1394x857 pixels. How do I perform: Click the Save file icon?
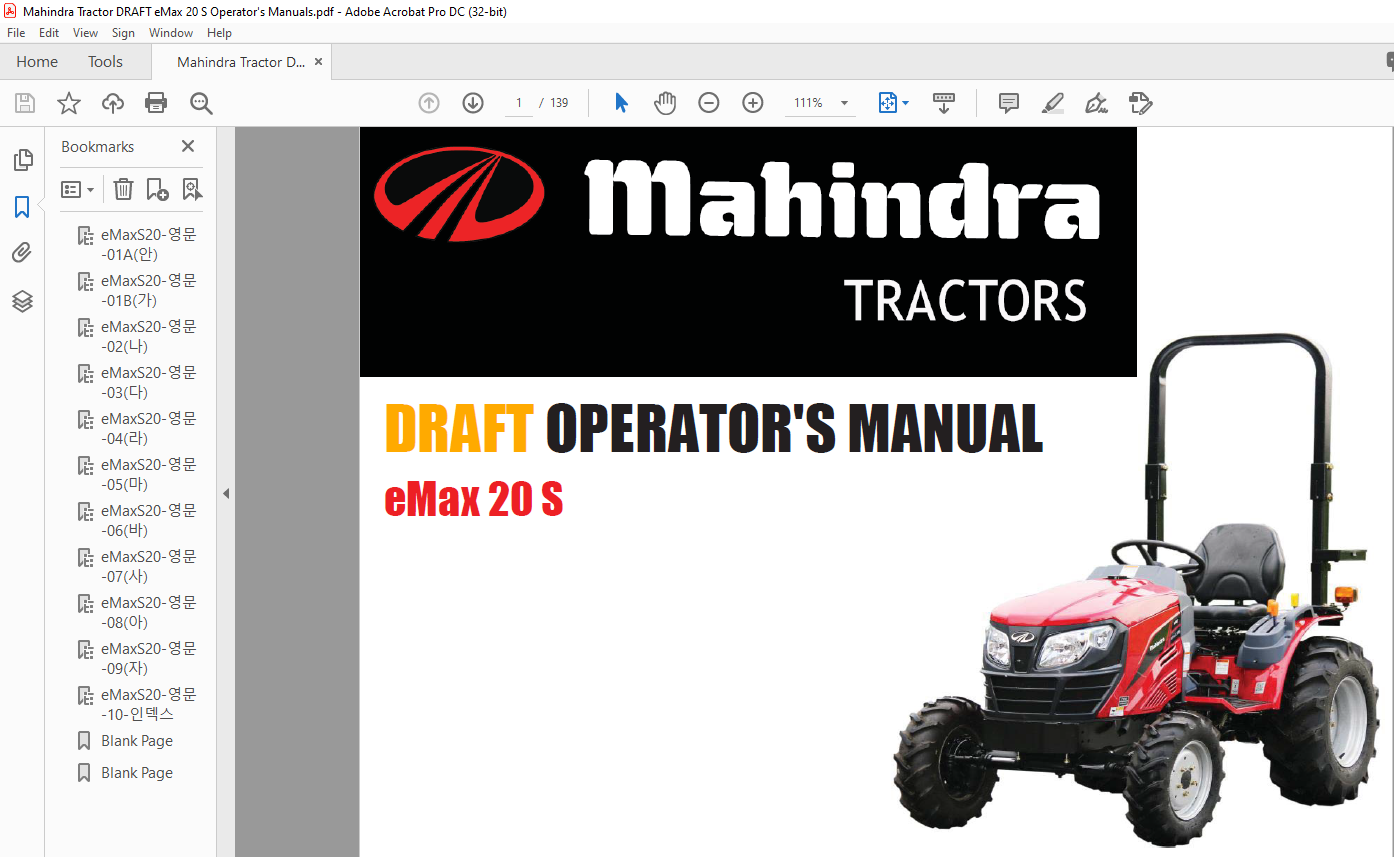[x=25, y=103]
